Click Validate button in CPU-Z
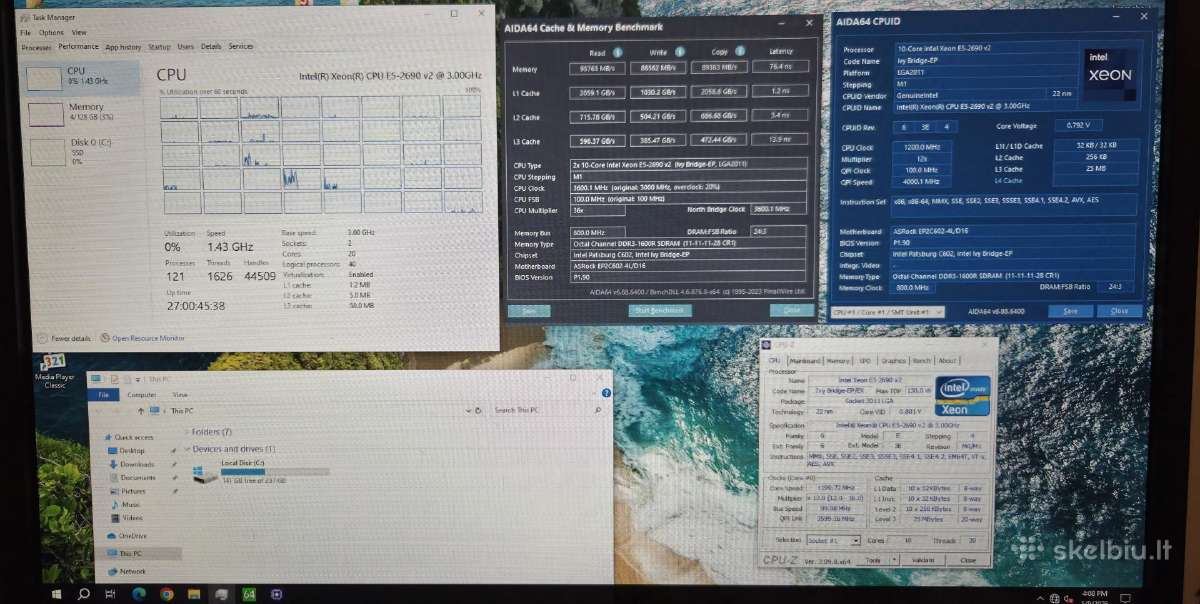This screenshot has height=604, width=1200. tap(923, 561)
